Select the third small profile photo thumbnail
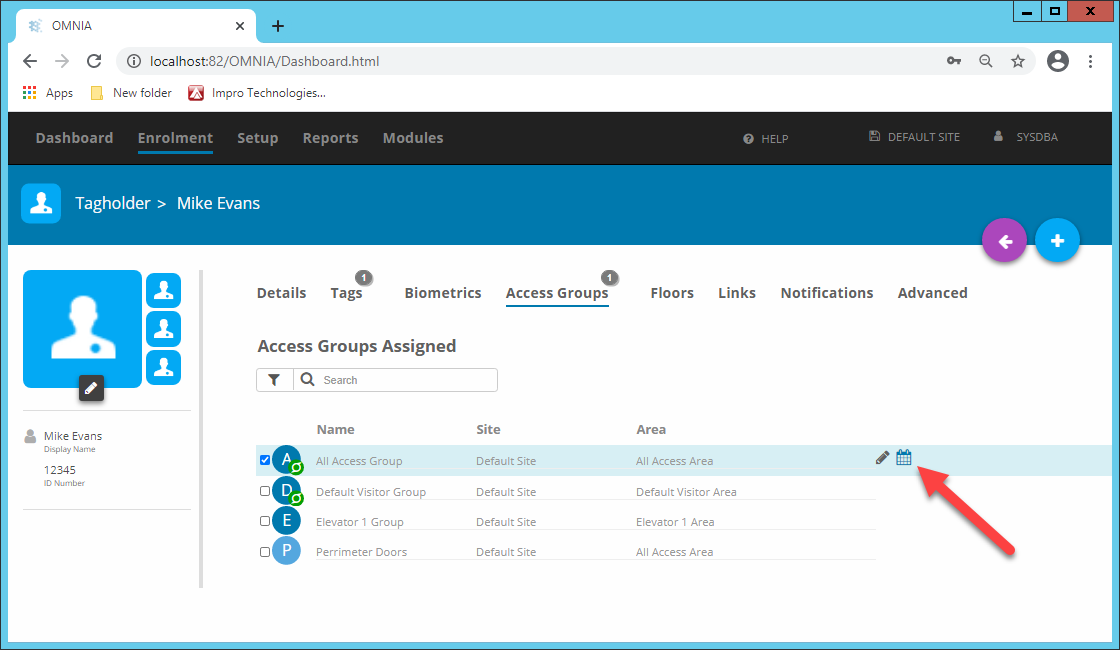 pos(164,367)
